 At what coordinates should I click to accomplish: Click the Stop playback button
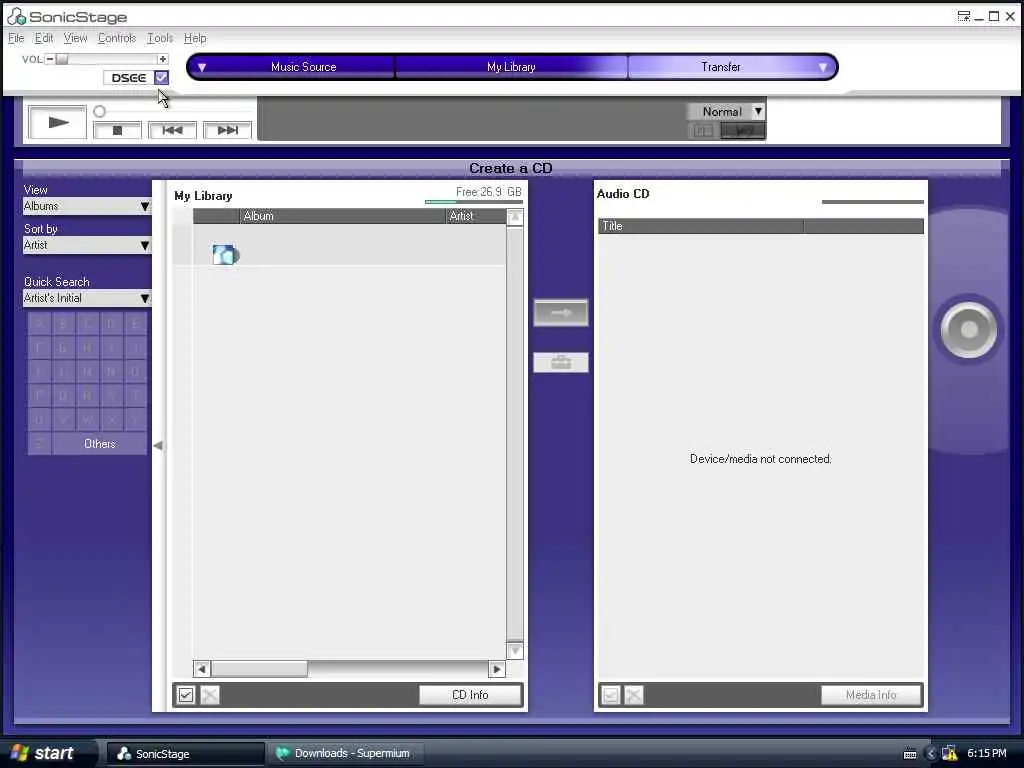pyautogui.click(x=118, y=130)
